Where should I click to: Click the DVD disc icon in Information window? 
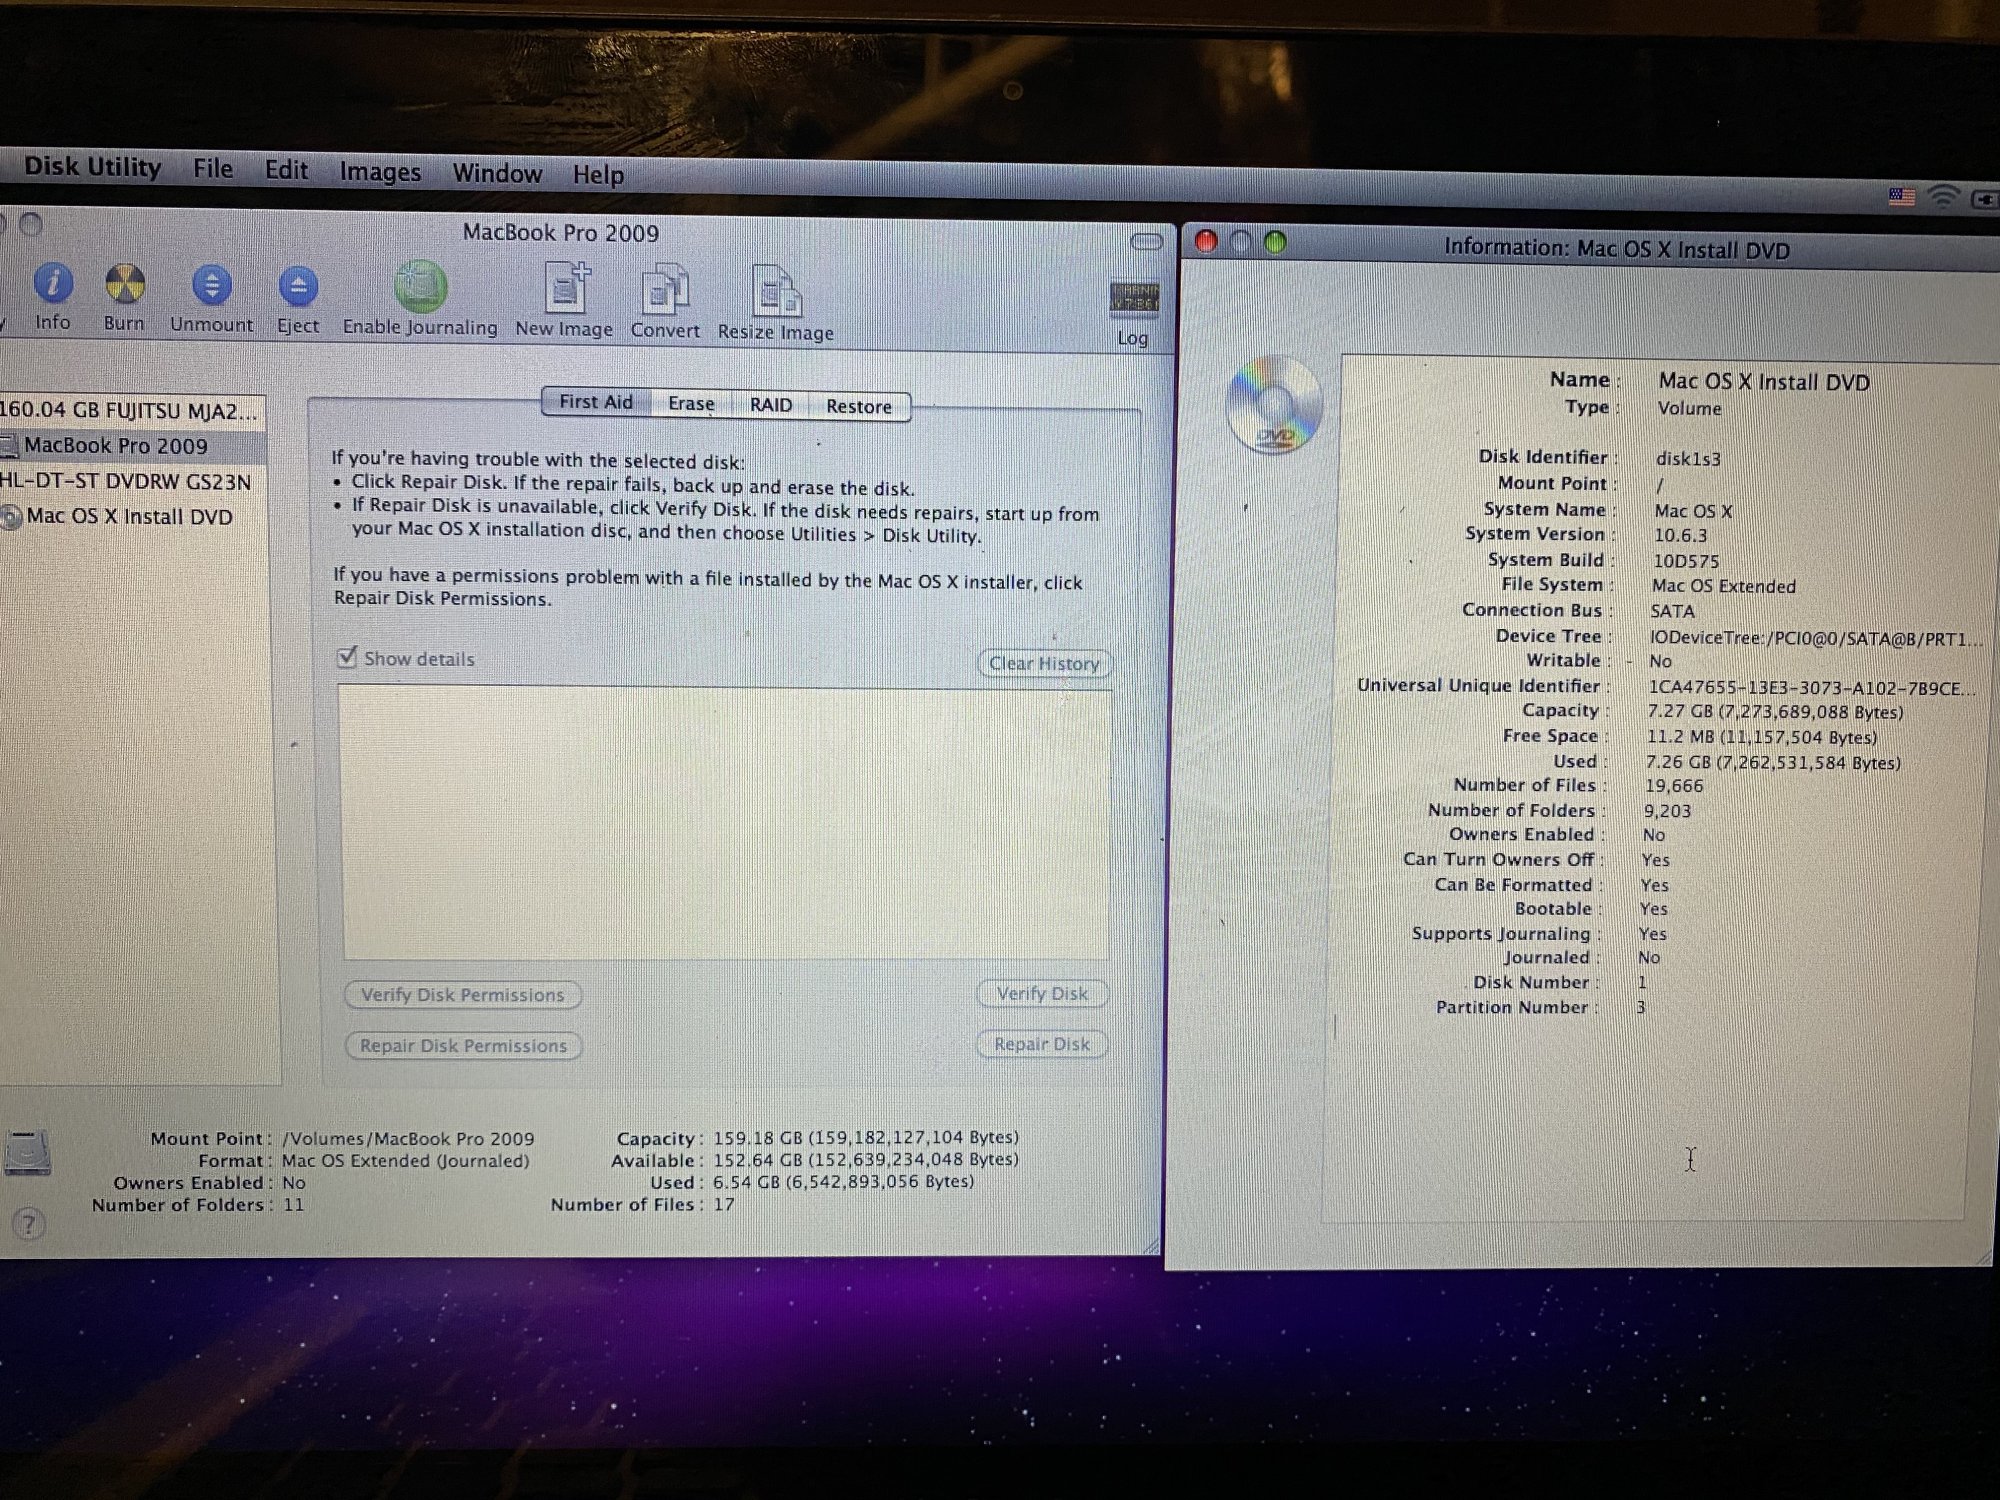click(1274, 404)
